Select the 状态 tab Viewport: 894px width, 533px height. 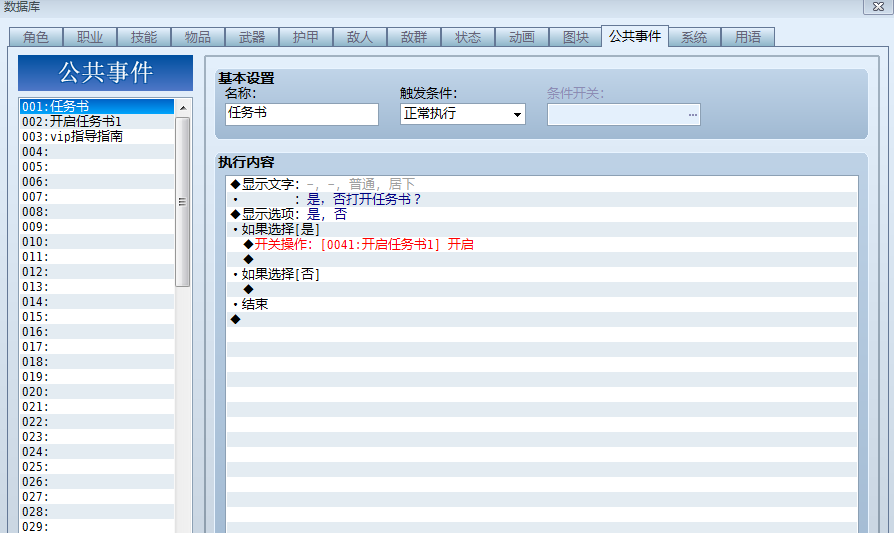coord(468,37)
